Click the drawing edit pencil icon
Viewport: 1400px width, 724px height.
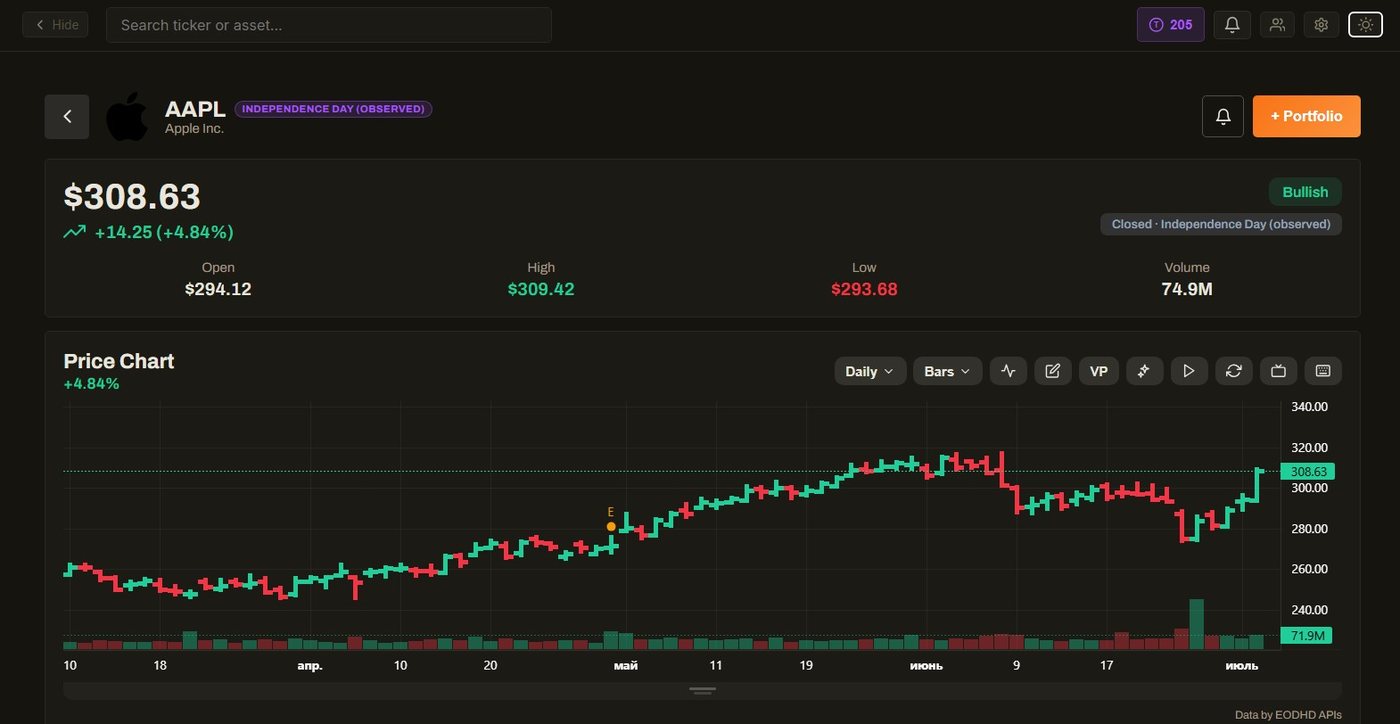click(1052, 371)
